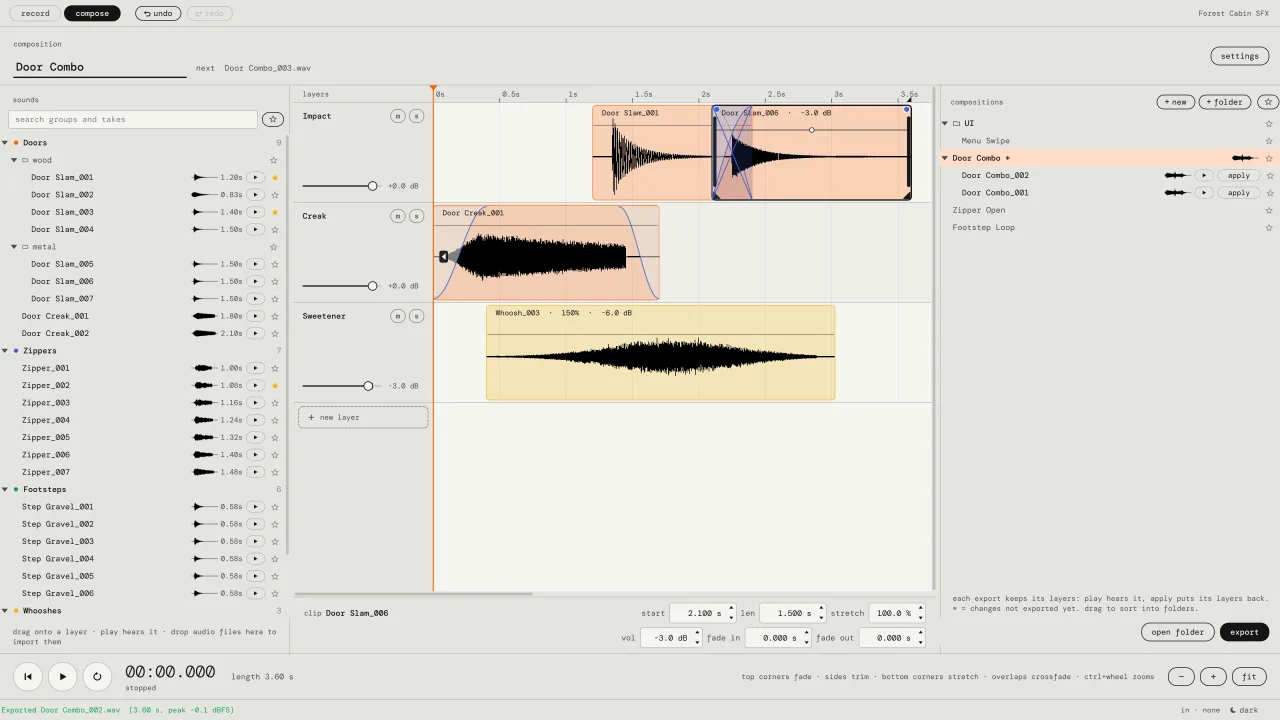Collapse the Door Combo composition exports

945,158
